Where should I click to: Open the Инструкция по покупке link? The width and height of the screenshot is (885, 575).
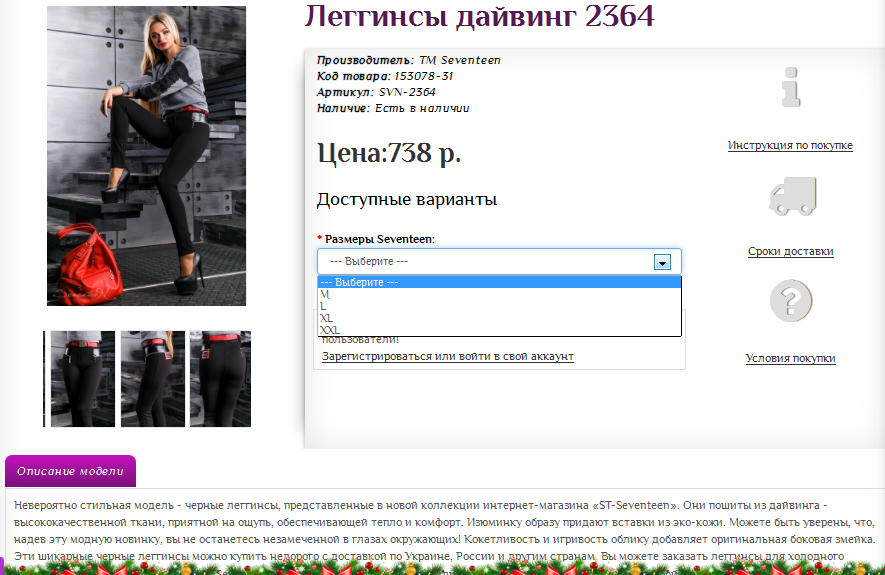coord(790,145)
